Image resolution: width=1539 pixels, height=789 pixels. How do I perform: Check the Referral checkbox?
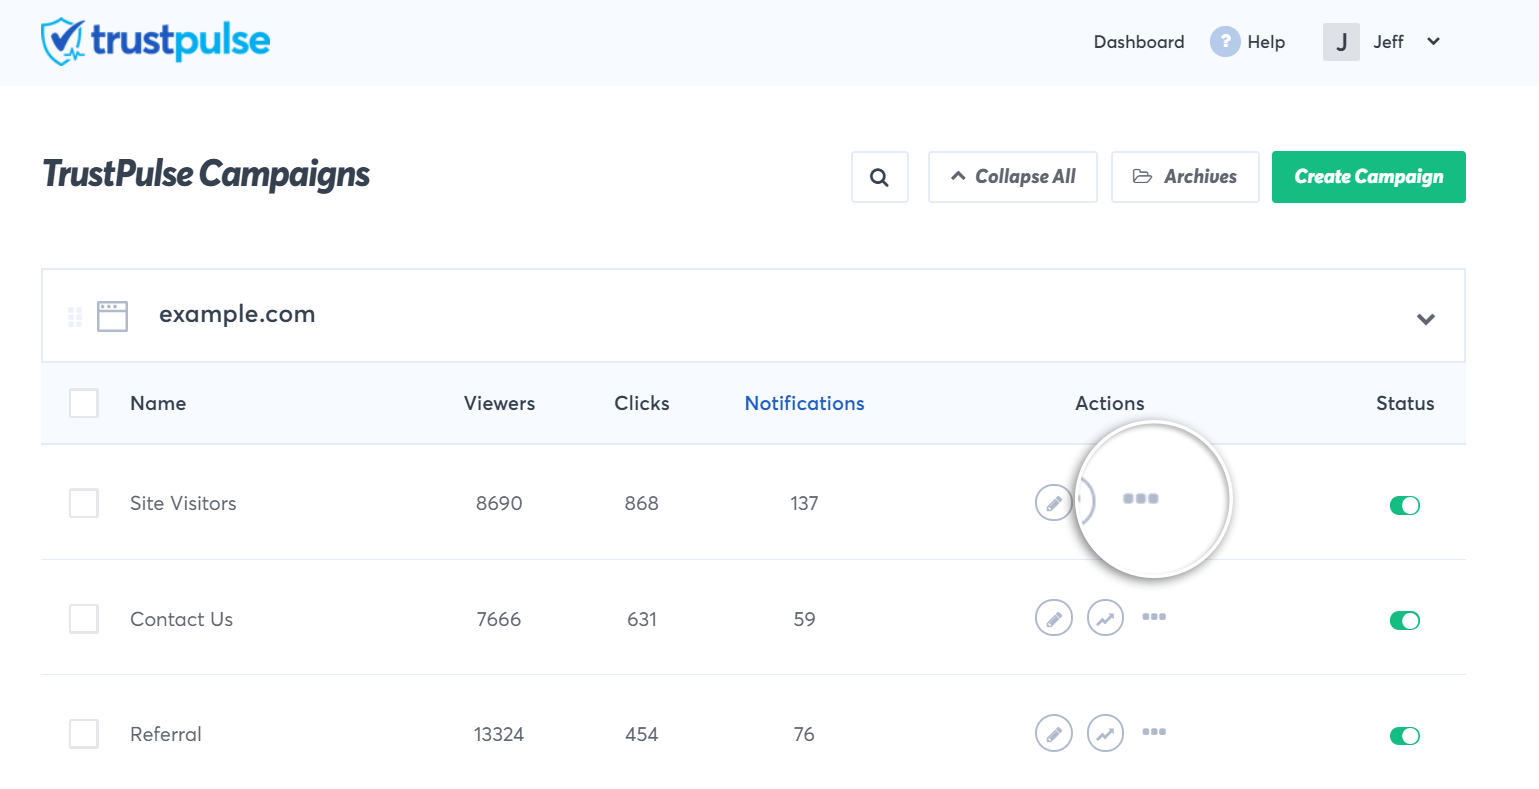point(84,734)
